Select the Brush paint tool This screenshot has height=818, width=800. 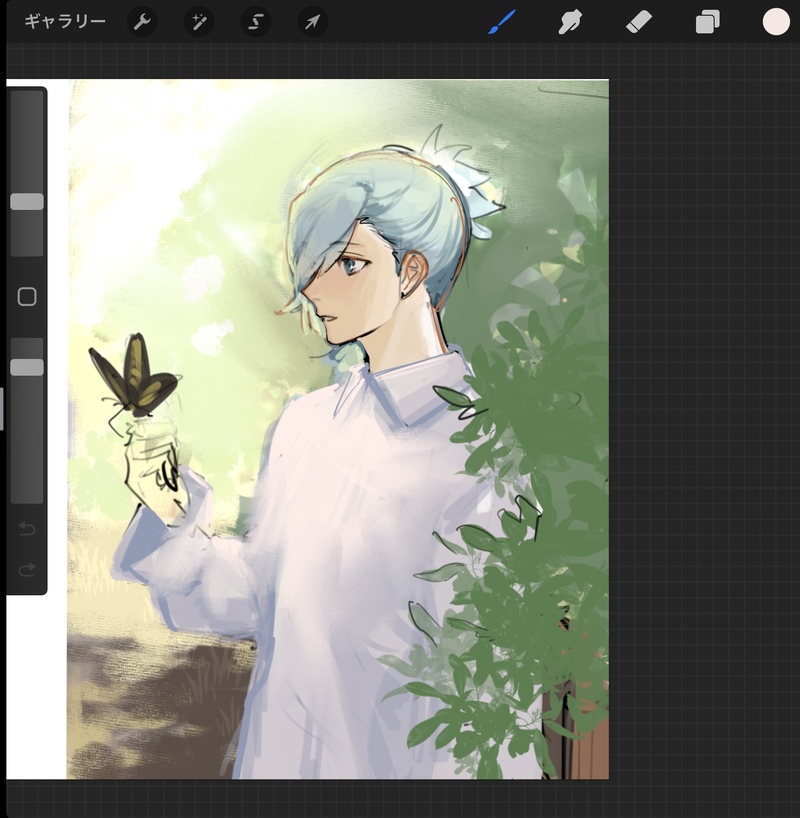502,22
